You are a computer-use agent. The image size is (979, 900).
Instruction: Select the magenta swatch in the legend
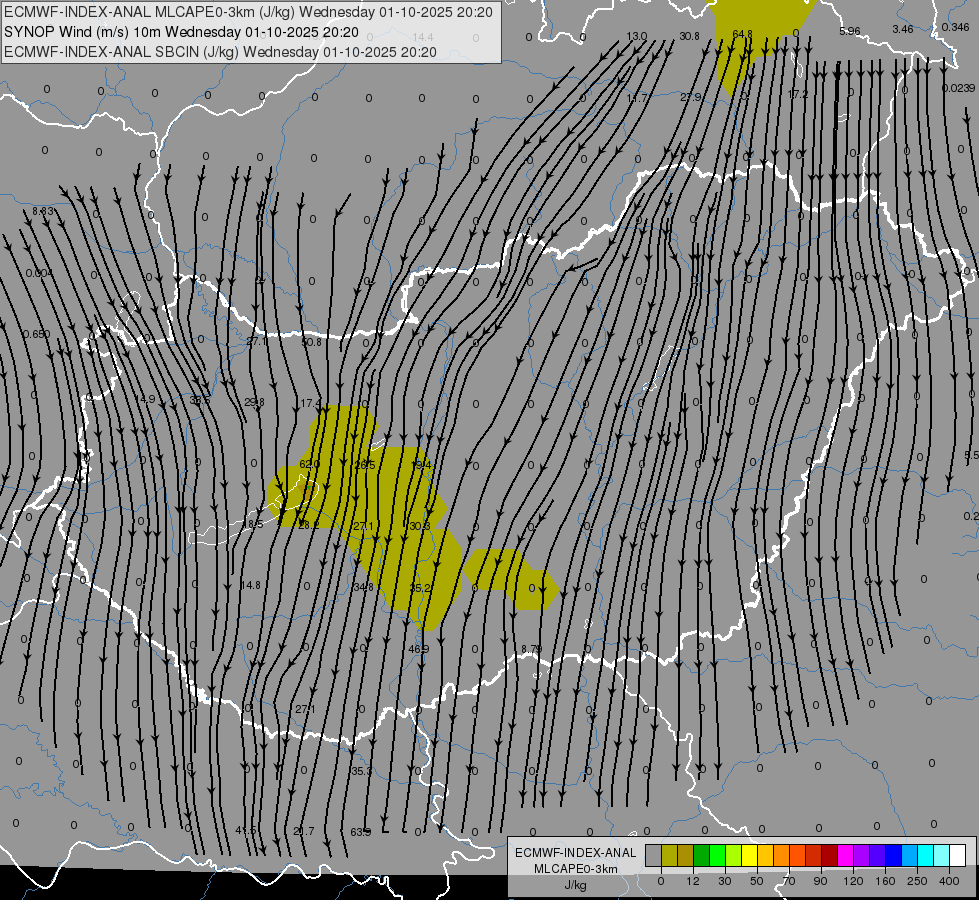pyautogui.click(x=845, y=855)
